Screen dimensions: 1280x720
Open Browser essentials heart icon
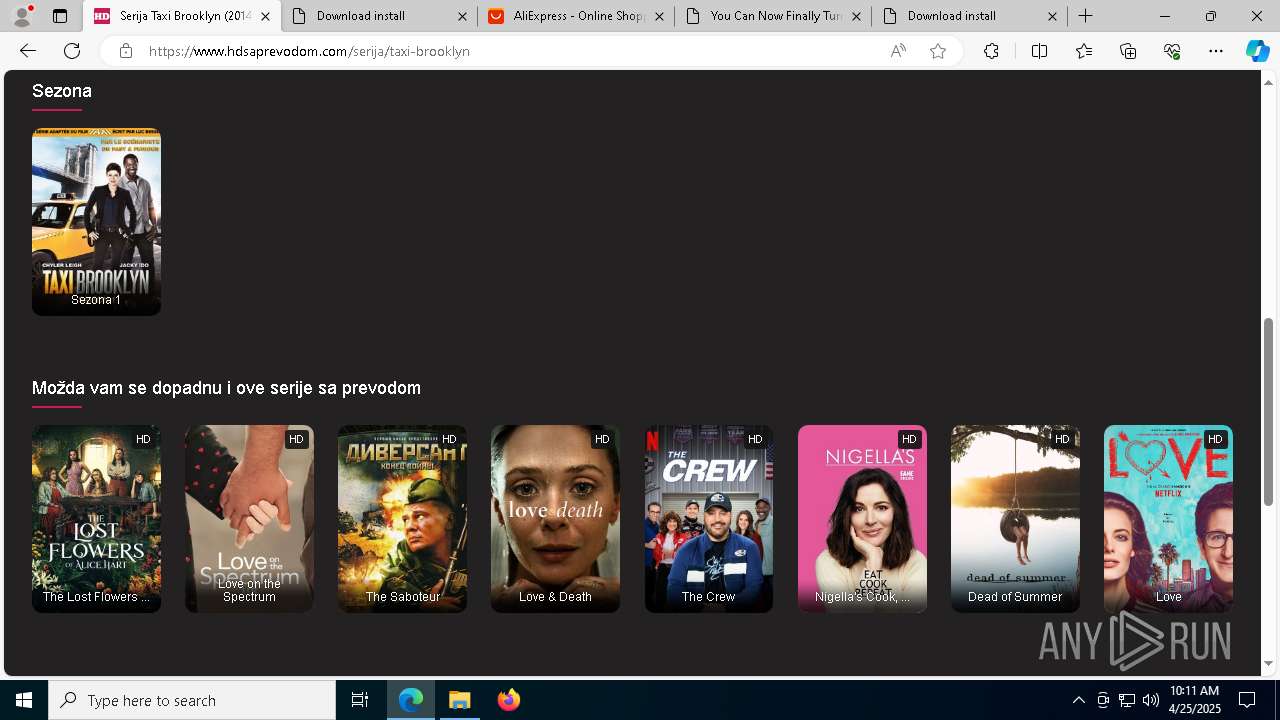click(1172, 51)
